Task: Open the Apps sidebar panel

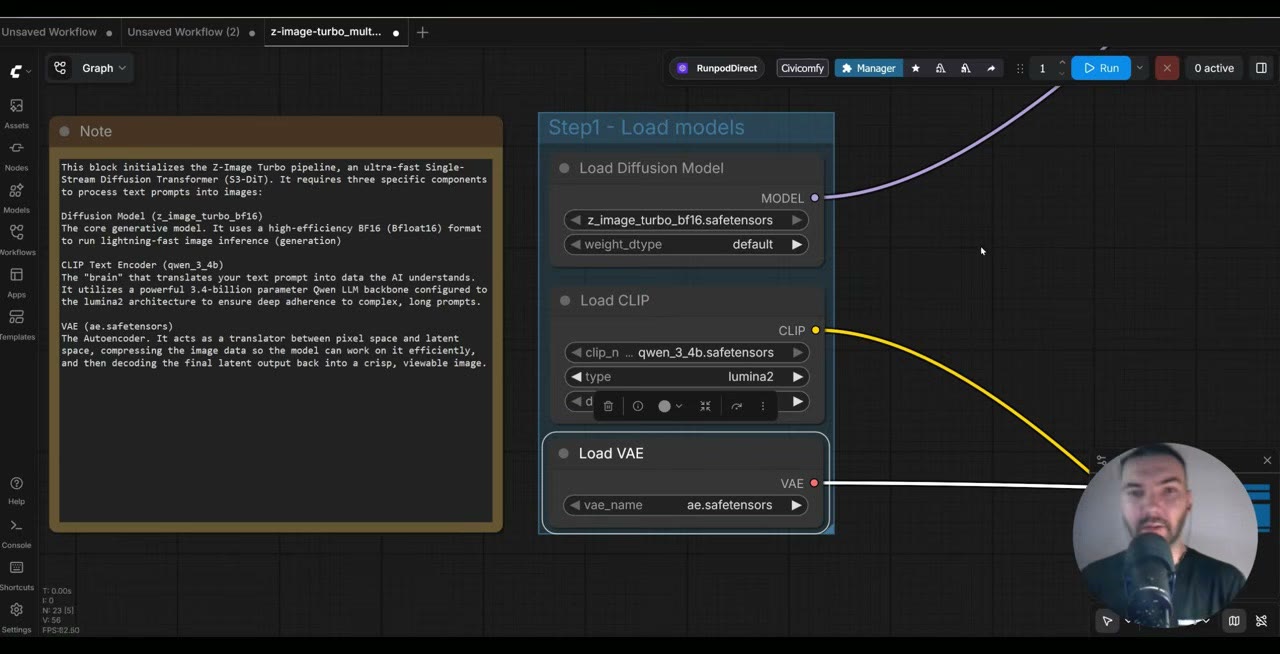Action: (x=16, y=282)
